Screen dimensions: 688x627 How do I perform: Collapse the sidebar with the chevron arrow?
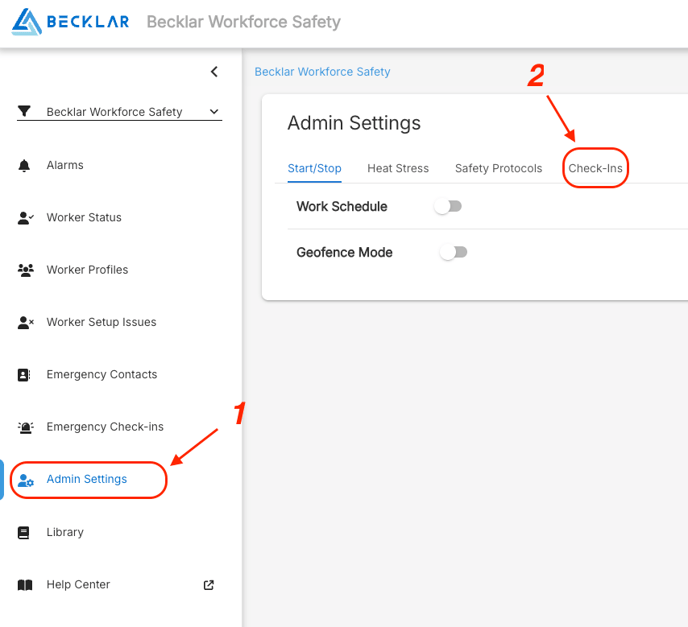click(x=214, y=72)
